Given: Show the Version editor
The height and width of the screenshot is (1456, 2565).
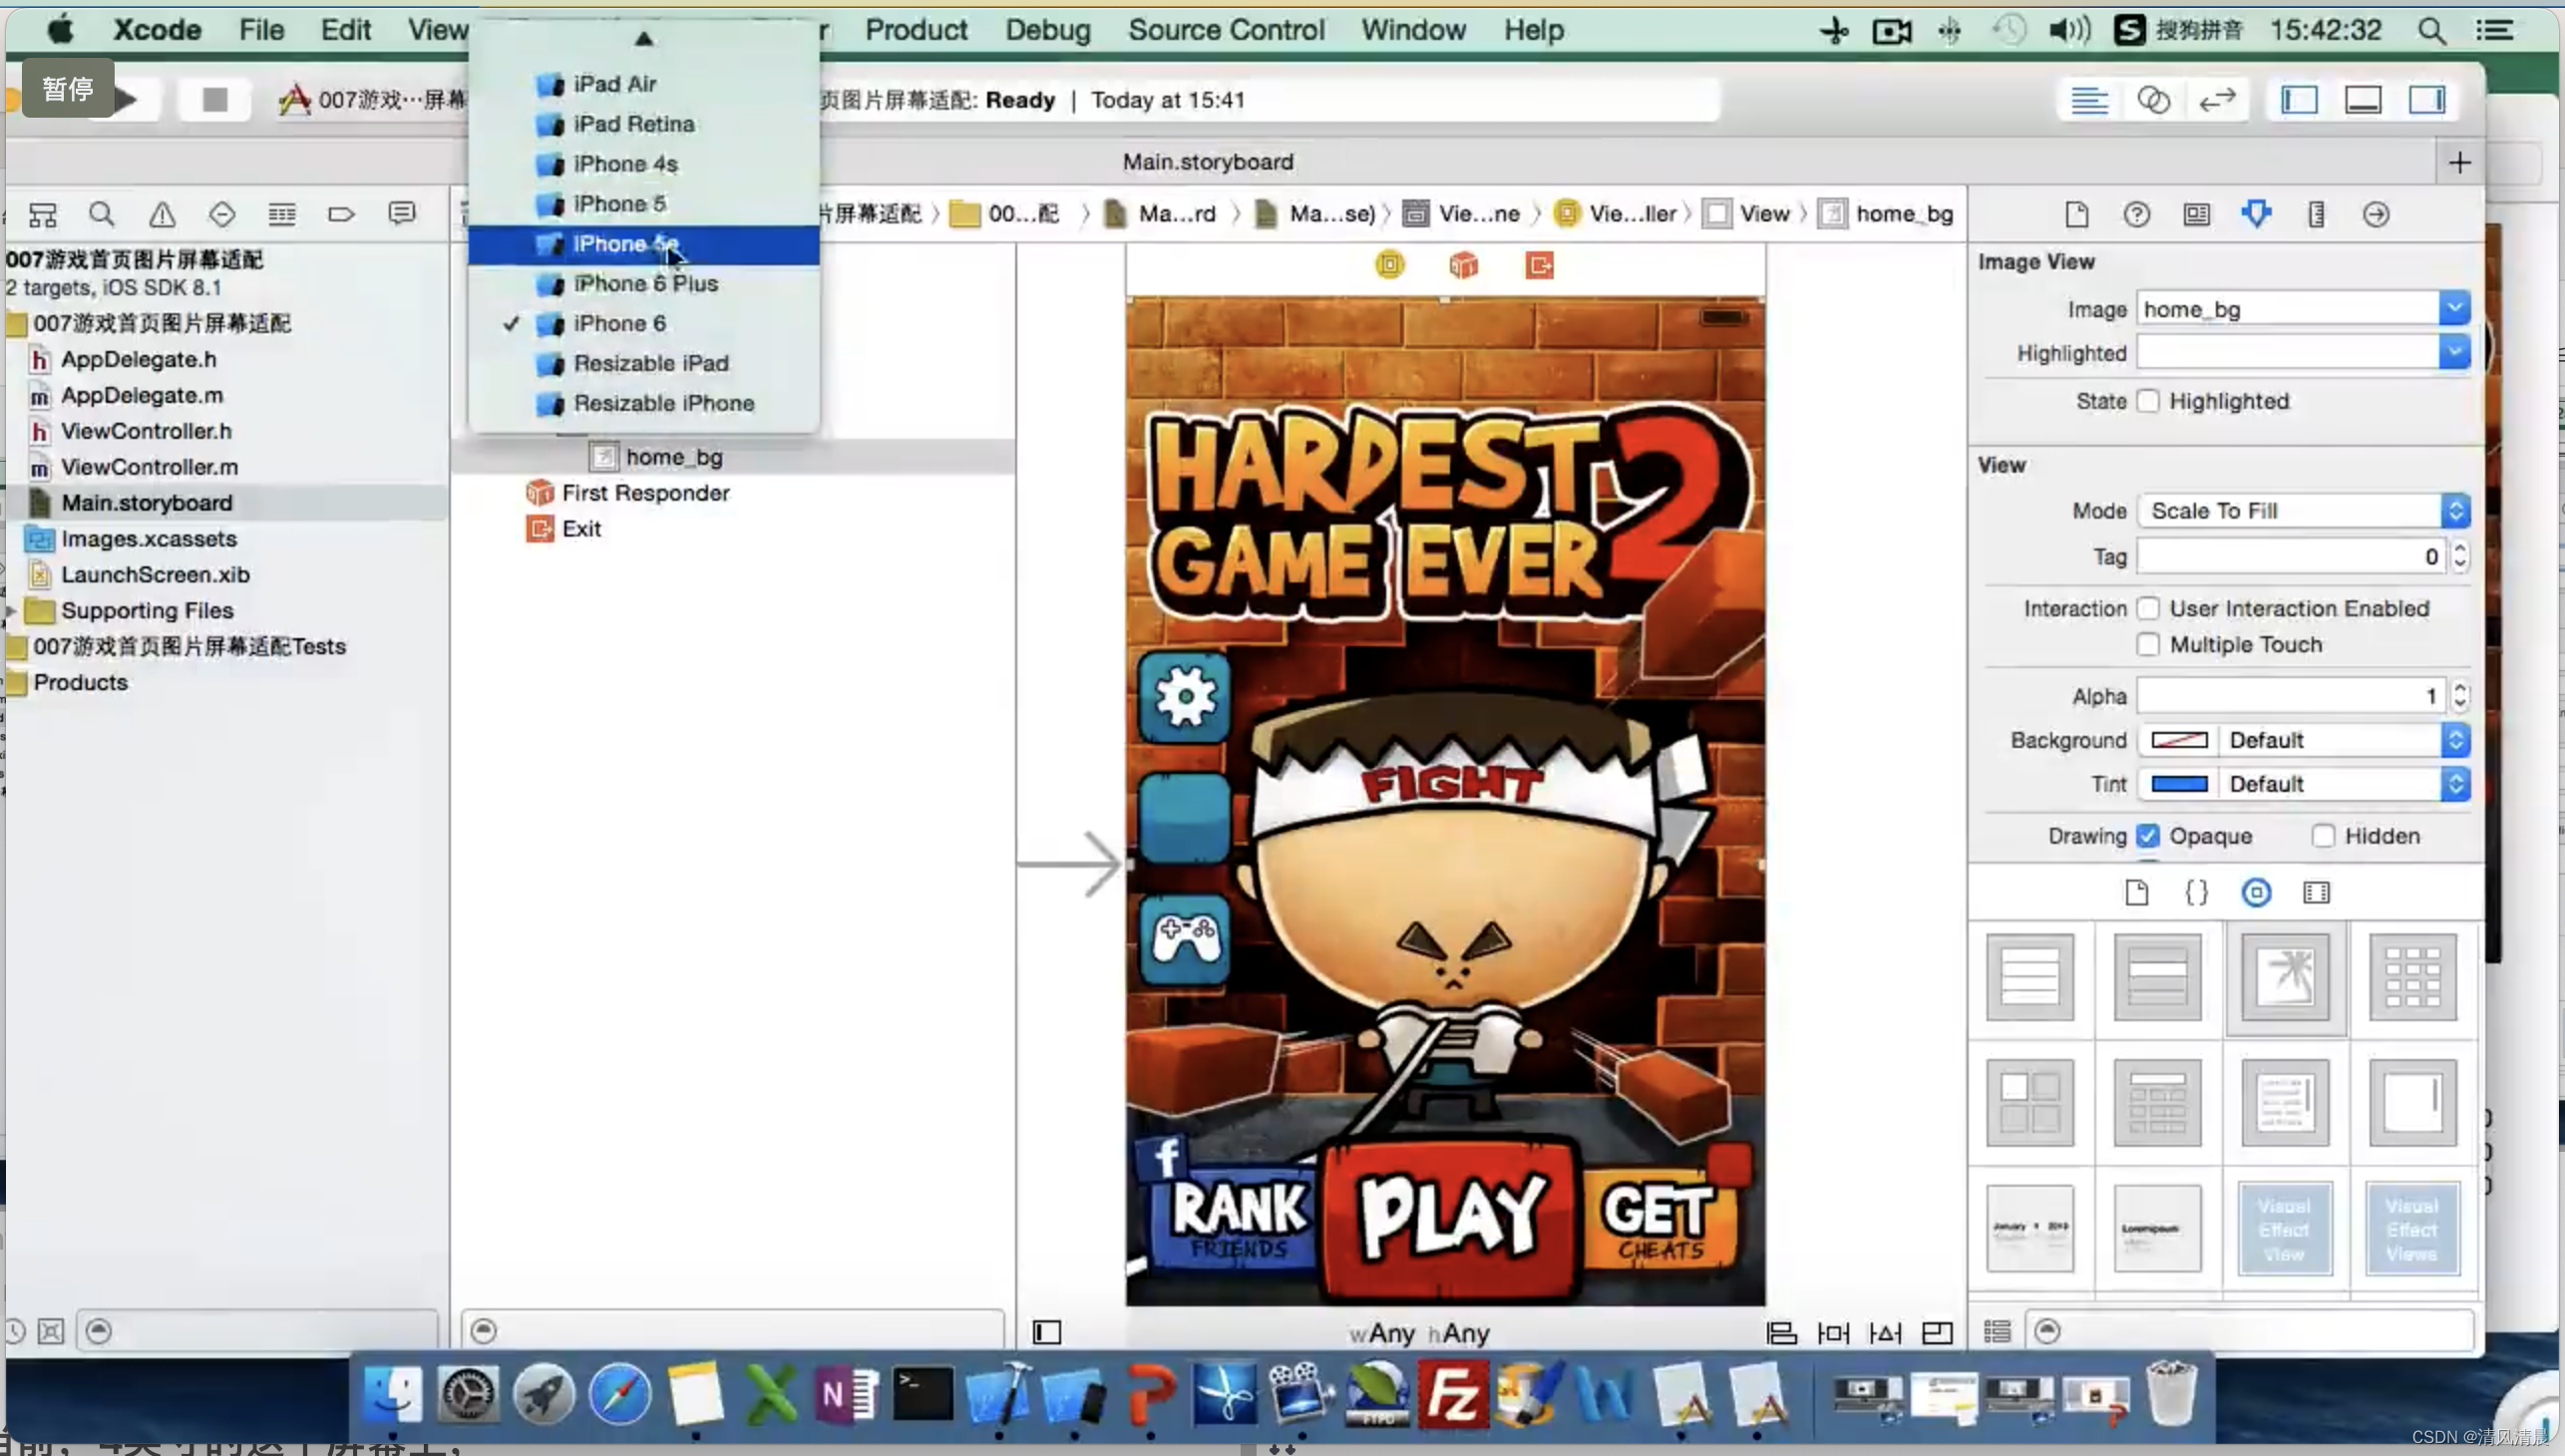Looking at the screenshot, I should click(x=2217, y=100).
